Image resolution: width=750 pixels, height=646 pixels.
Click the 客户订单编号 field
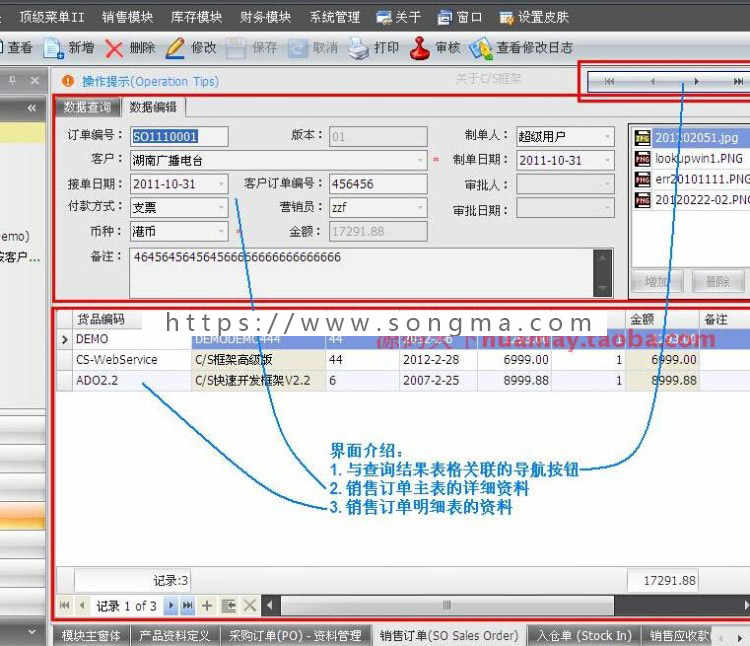point(378,184)
